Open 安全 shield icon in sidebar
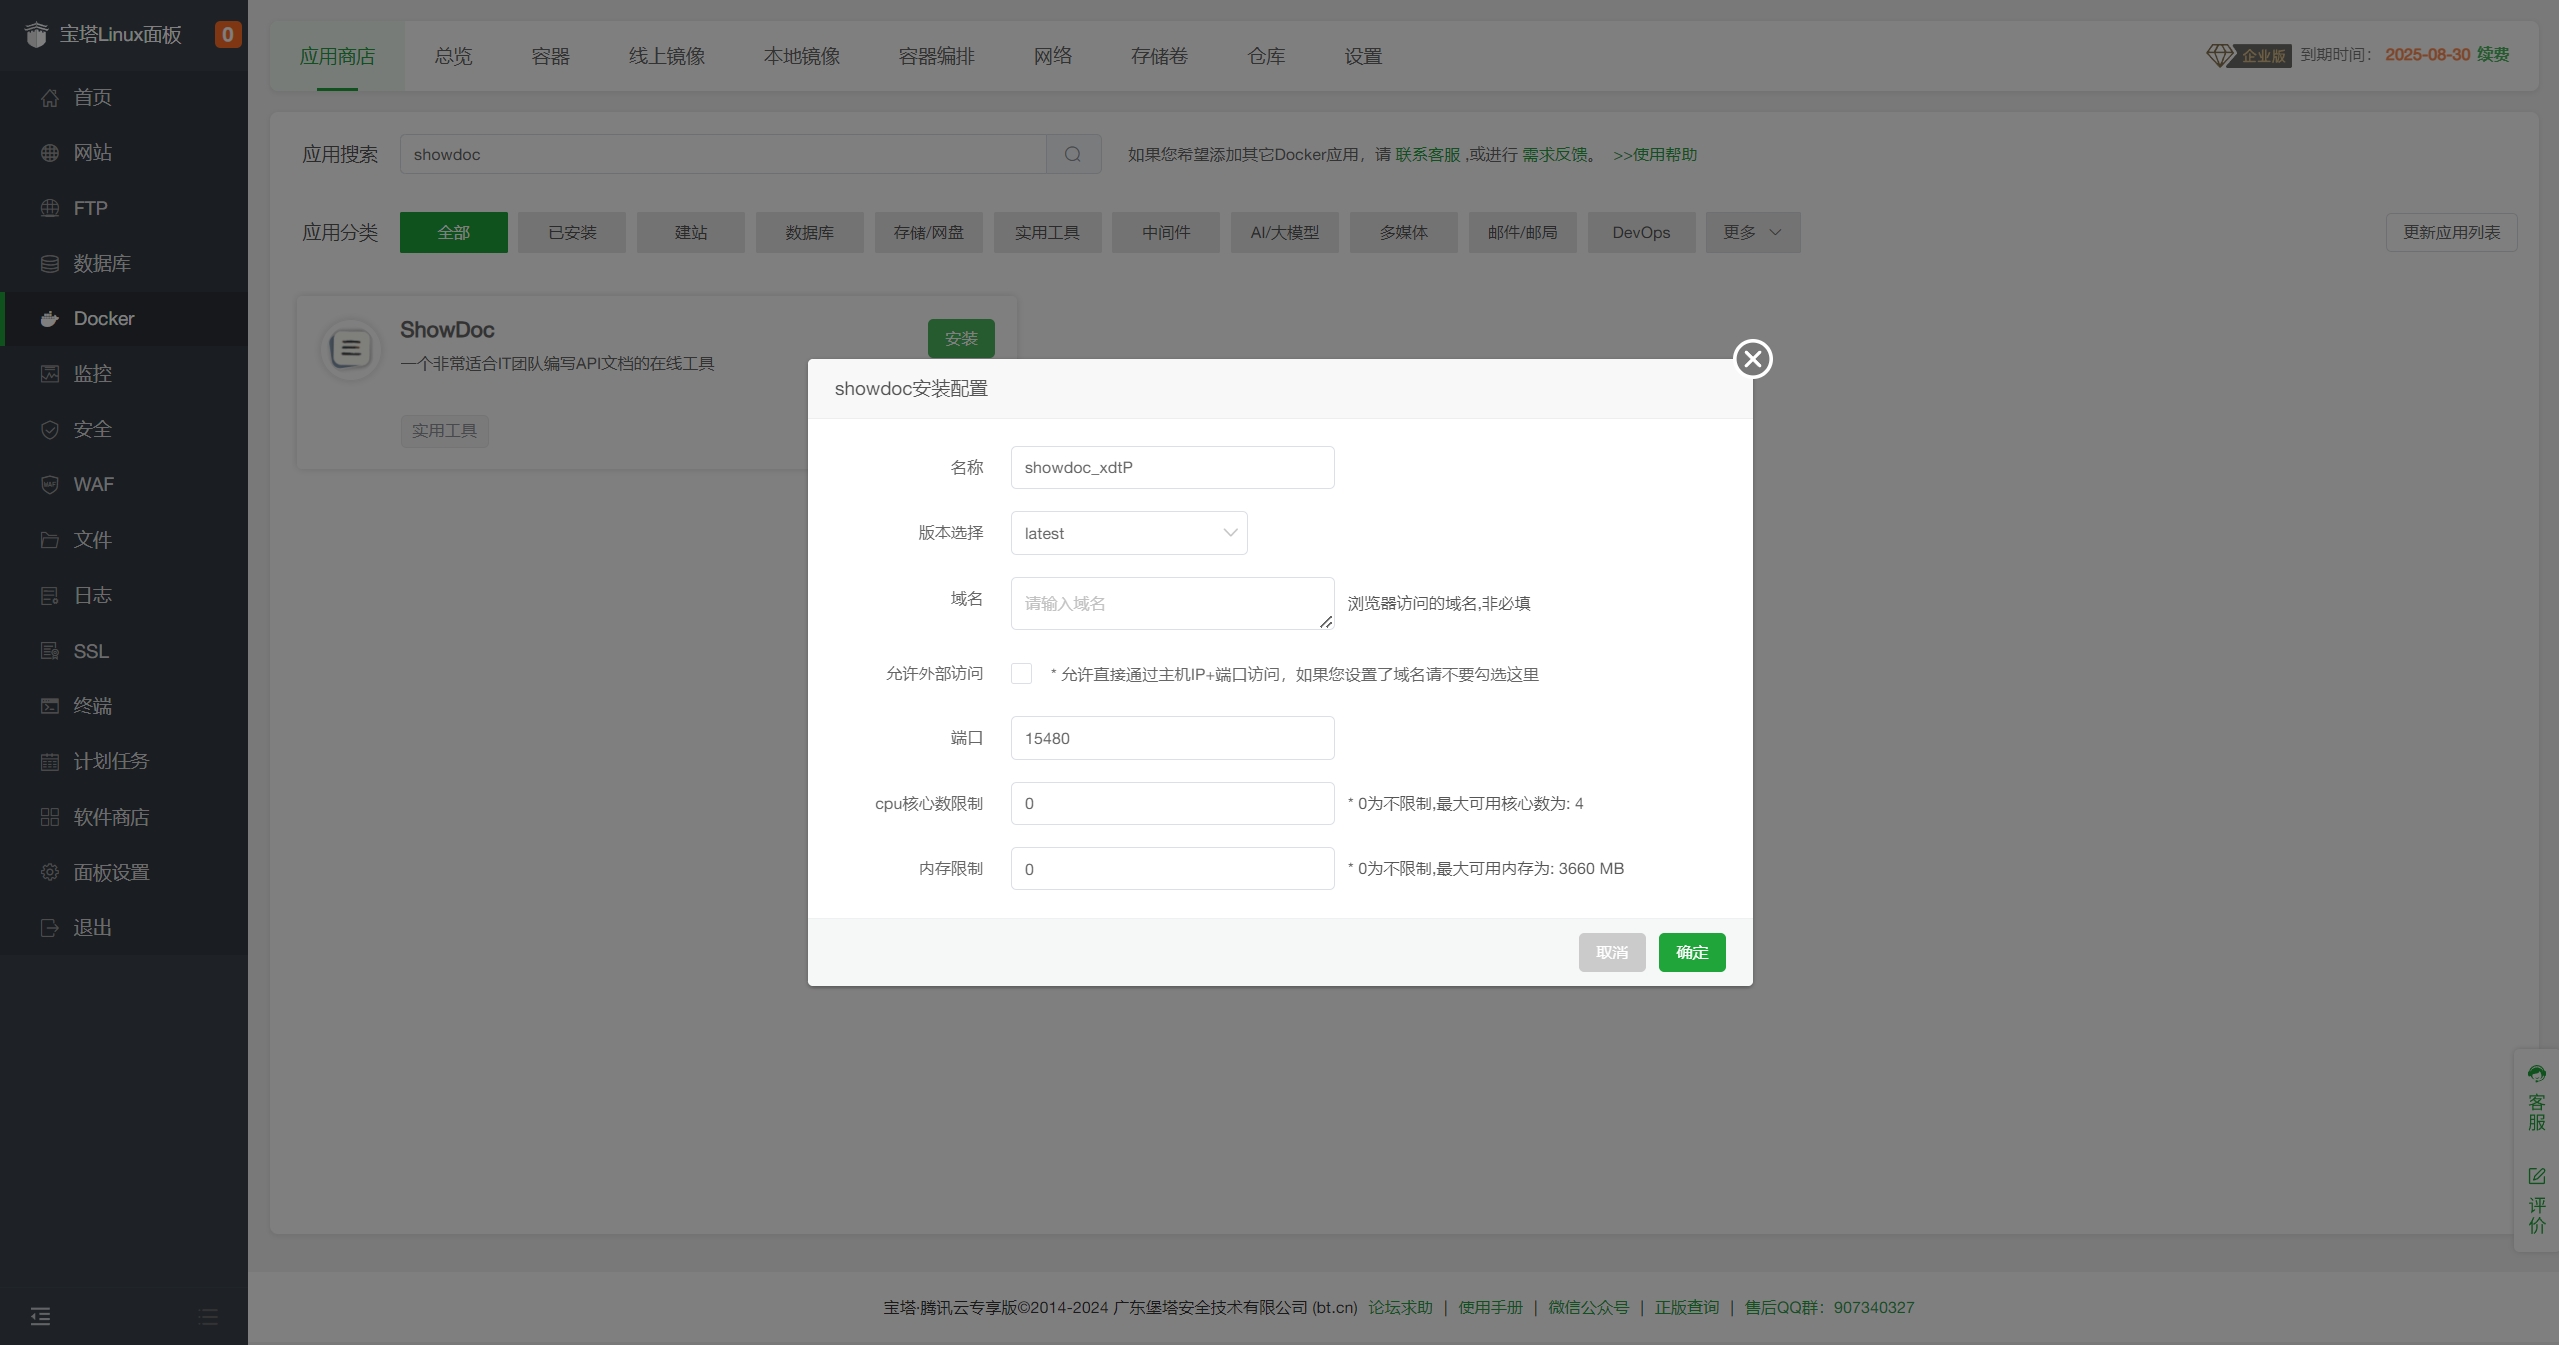This screenshot has width=2559, height=1345. click(50, 430)
